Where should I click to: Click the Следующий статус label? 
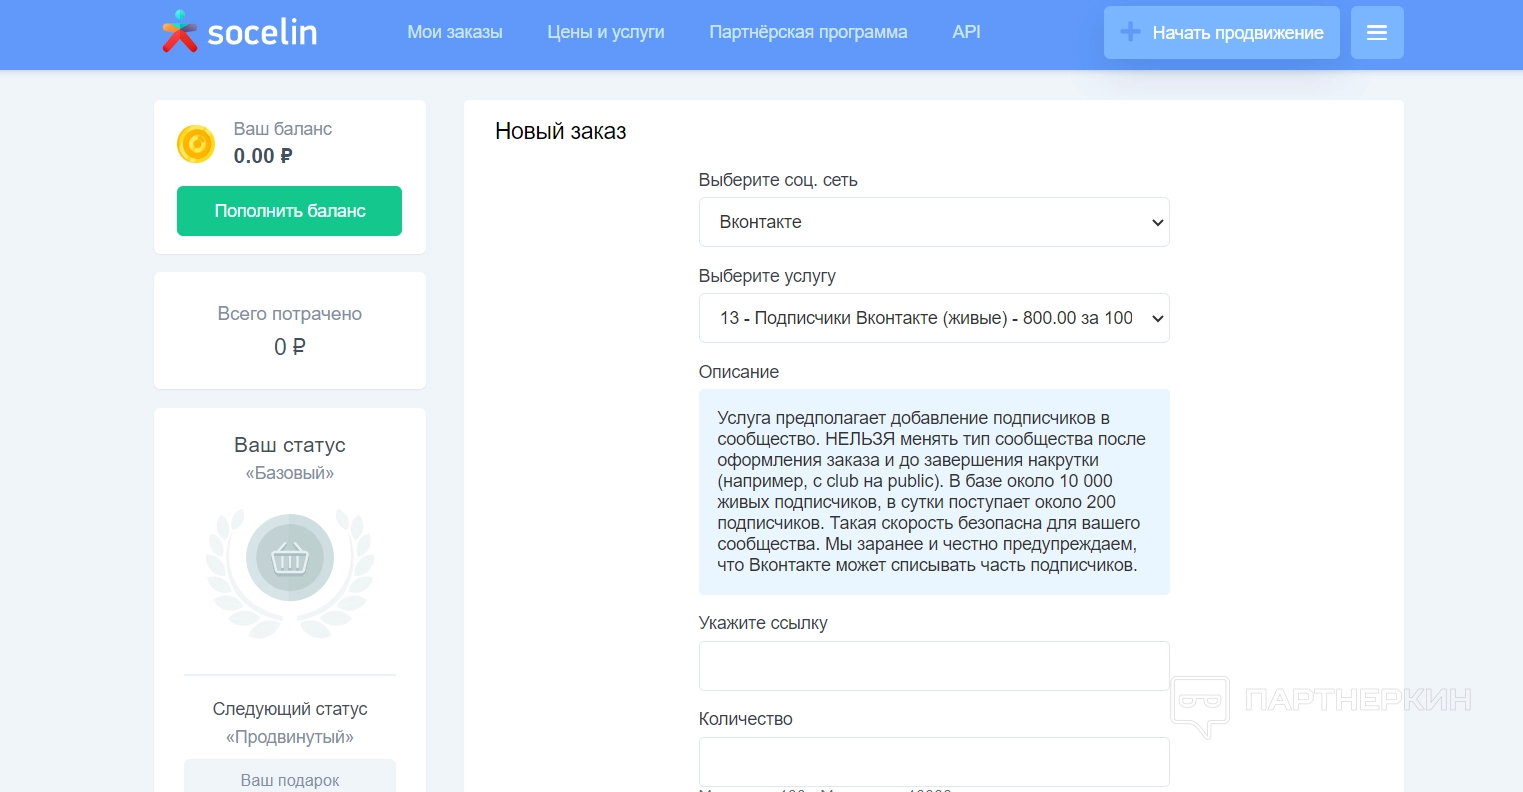coord(290,709)
